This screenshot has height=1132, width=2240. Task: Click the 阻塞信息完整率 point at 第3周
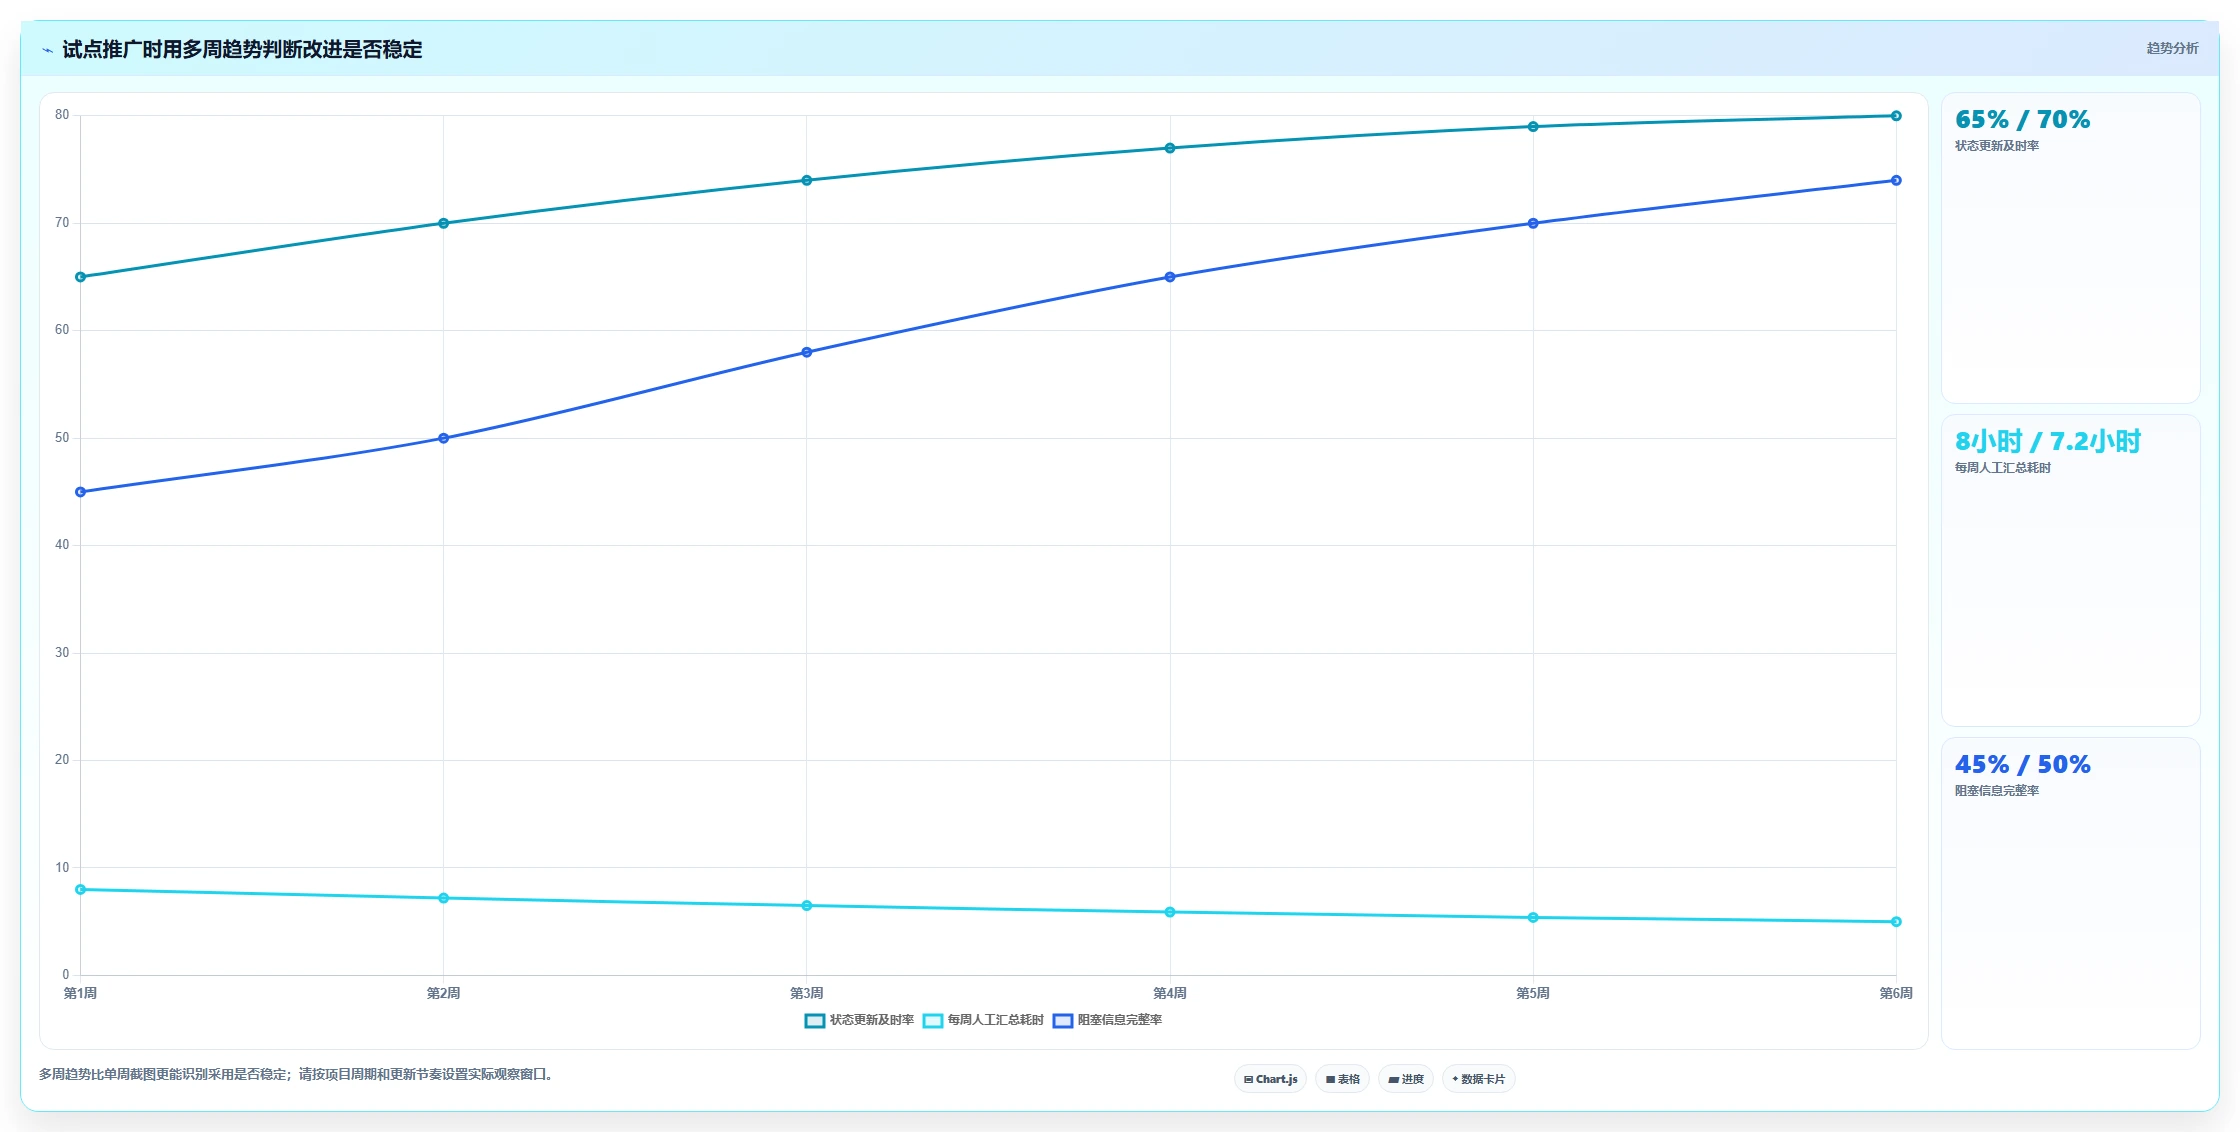click(x=807, y=352)
